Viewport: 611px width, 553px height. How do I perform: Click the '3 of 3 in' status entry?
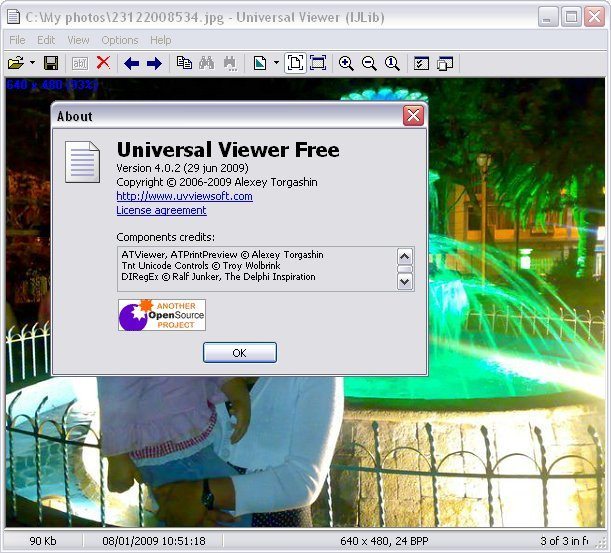point(564,541)
